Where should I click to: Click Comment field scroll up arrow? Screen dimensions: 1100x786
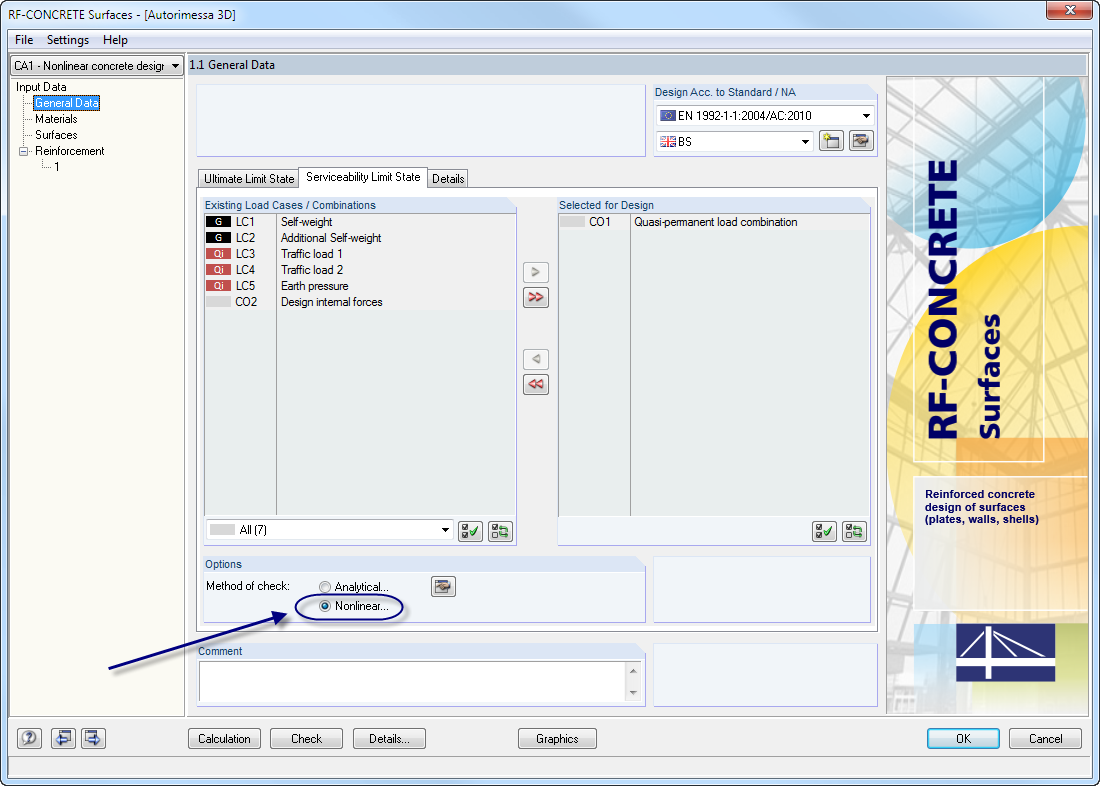pos(633,671)
